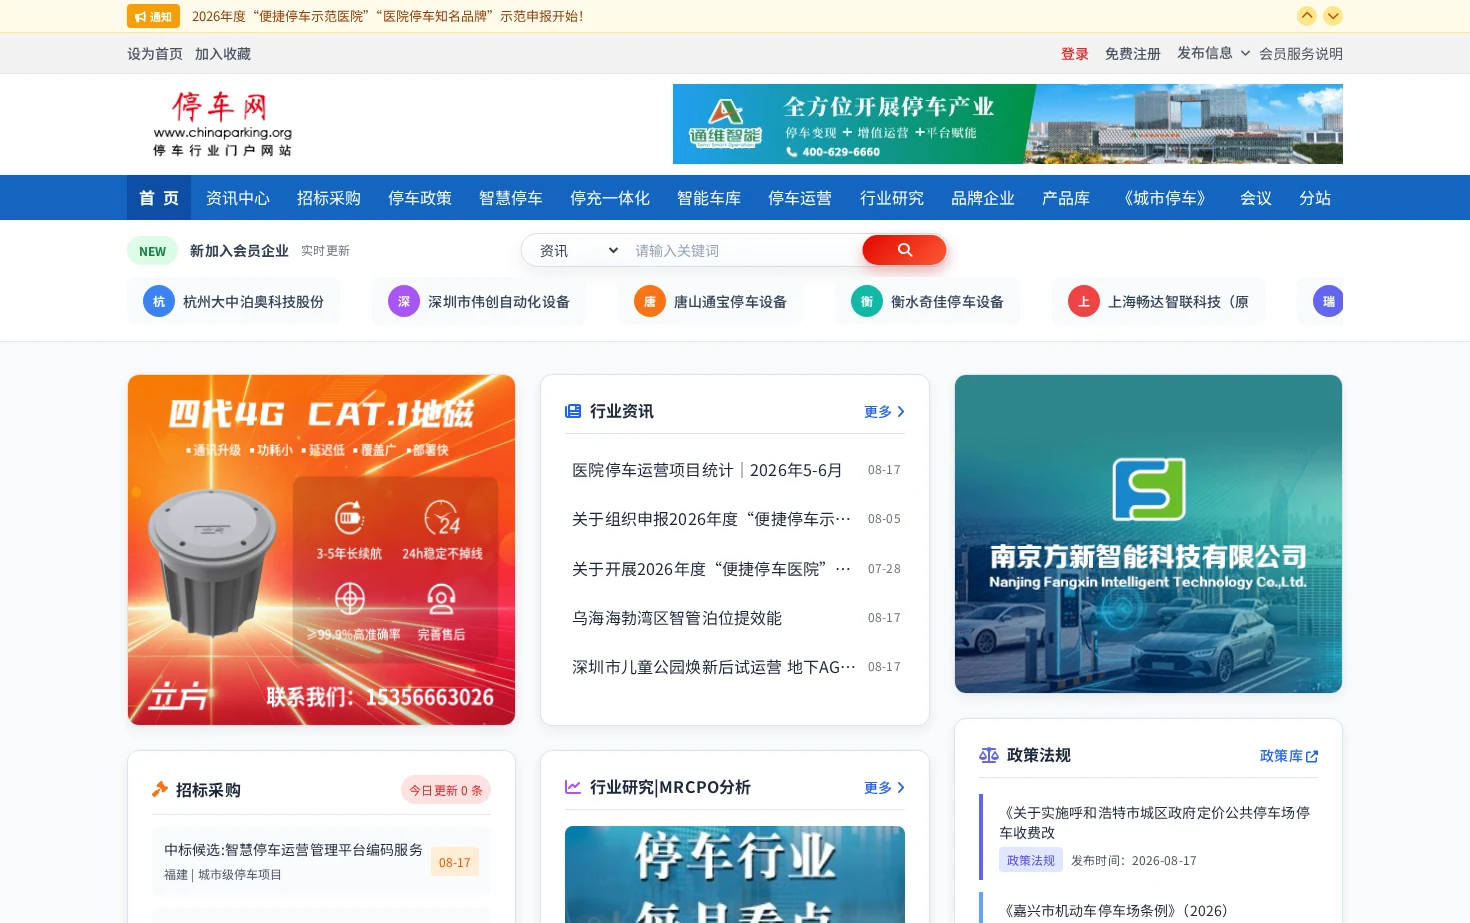Open 更多 in 行业研究 section
This screenshot has height=923, width=1470.
[x=884, y=787]
